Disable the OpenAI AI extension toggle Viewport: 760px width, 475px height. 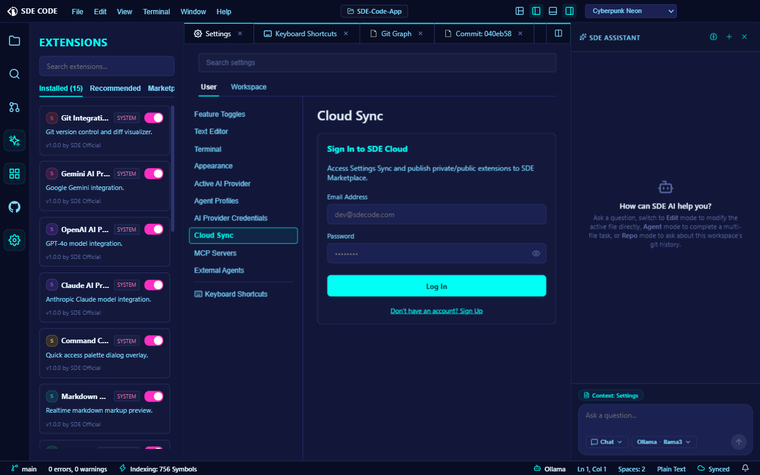[x=154, y=229]
